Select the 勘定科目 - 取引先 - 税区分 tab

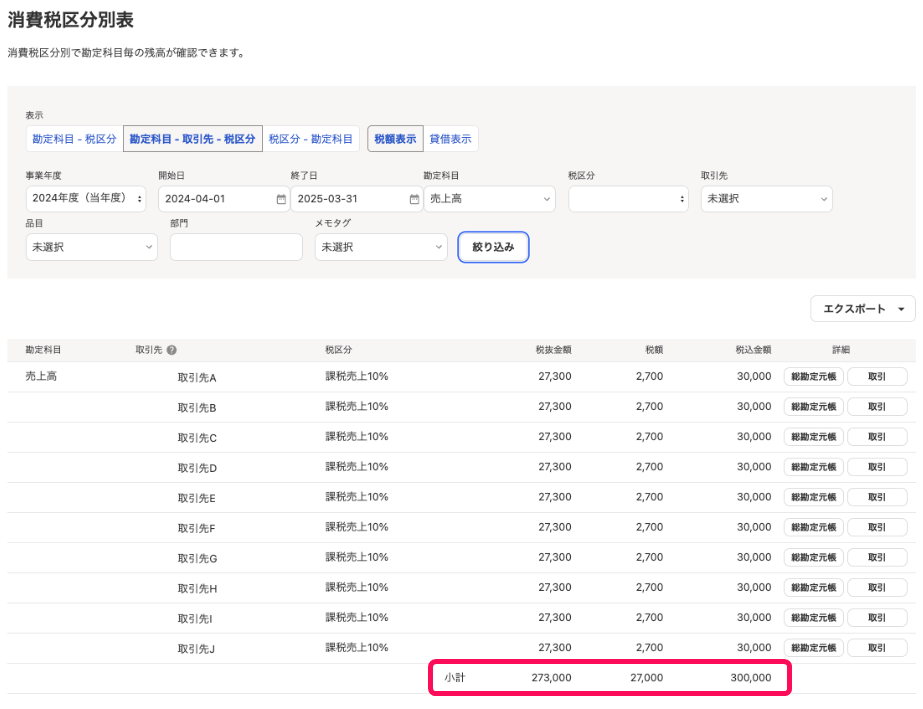192,138
